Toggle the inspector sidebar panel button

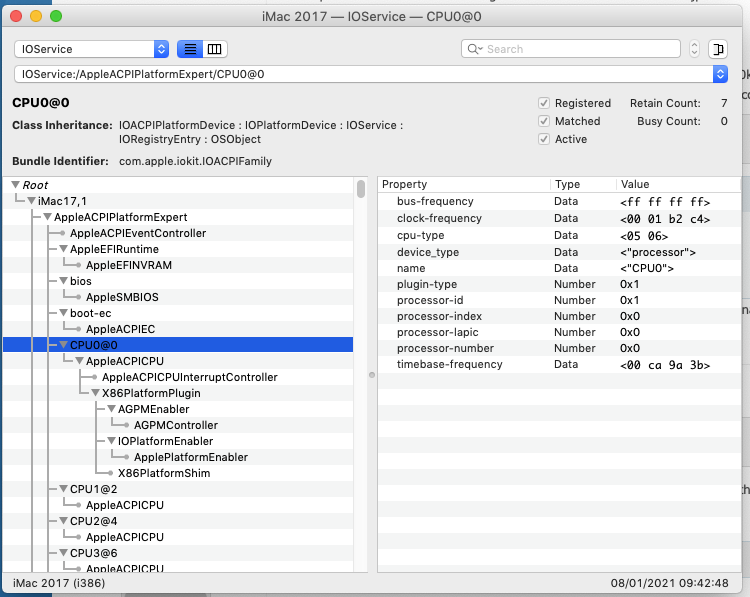pos(717,49)
